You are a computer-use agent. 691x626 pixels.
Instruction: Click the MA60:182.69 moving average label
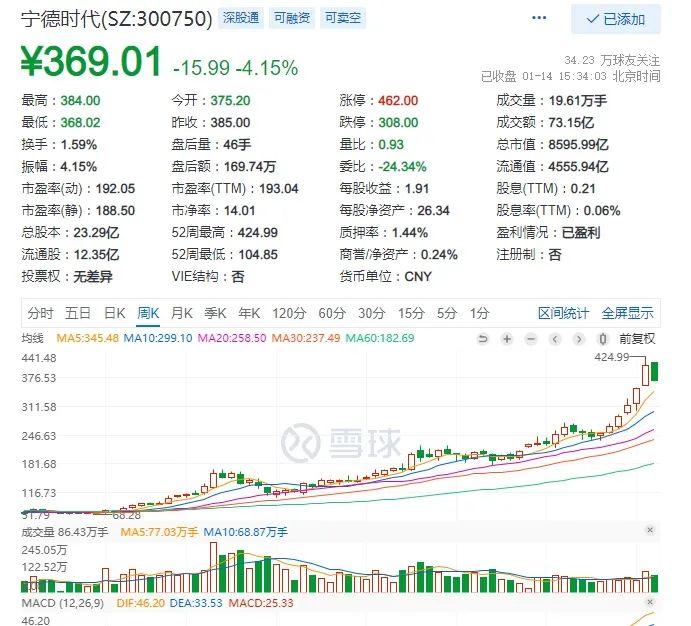(x=380, y=338)
